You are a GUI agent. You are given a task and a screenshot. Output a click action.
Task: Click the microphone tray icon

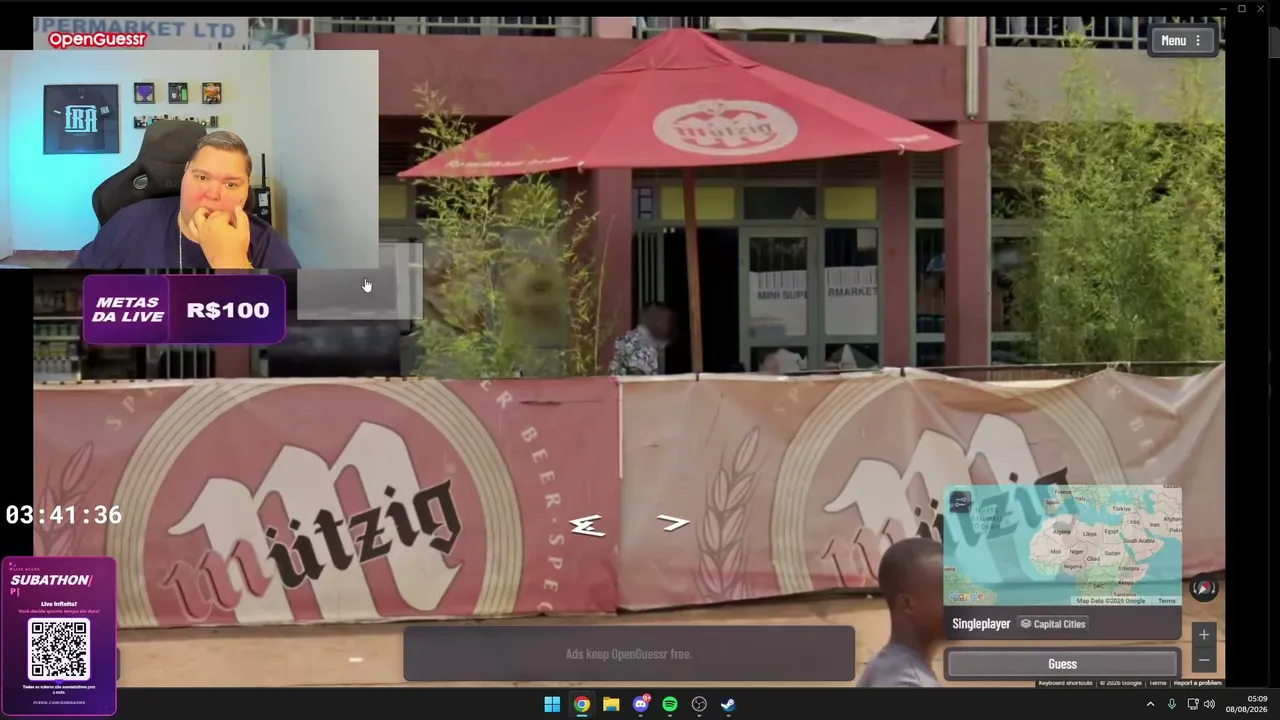tap(1171, 704)
